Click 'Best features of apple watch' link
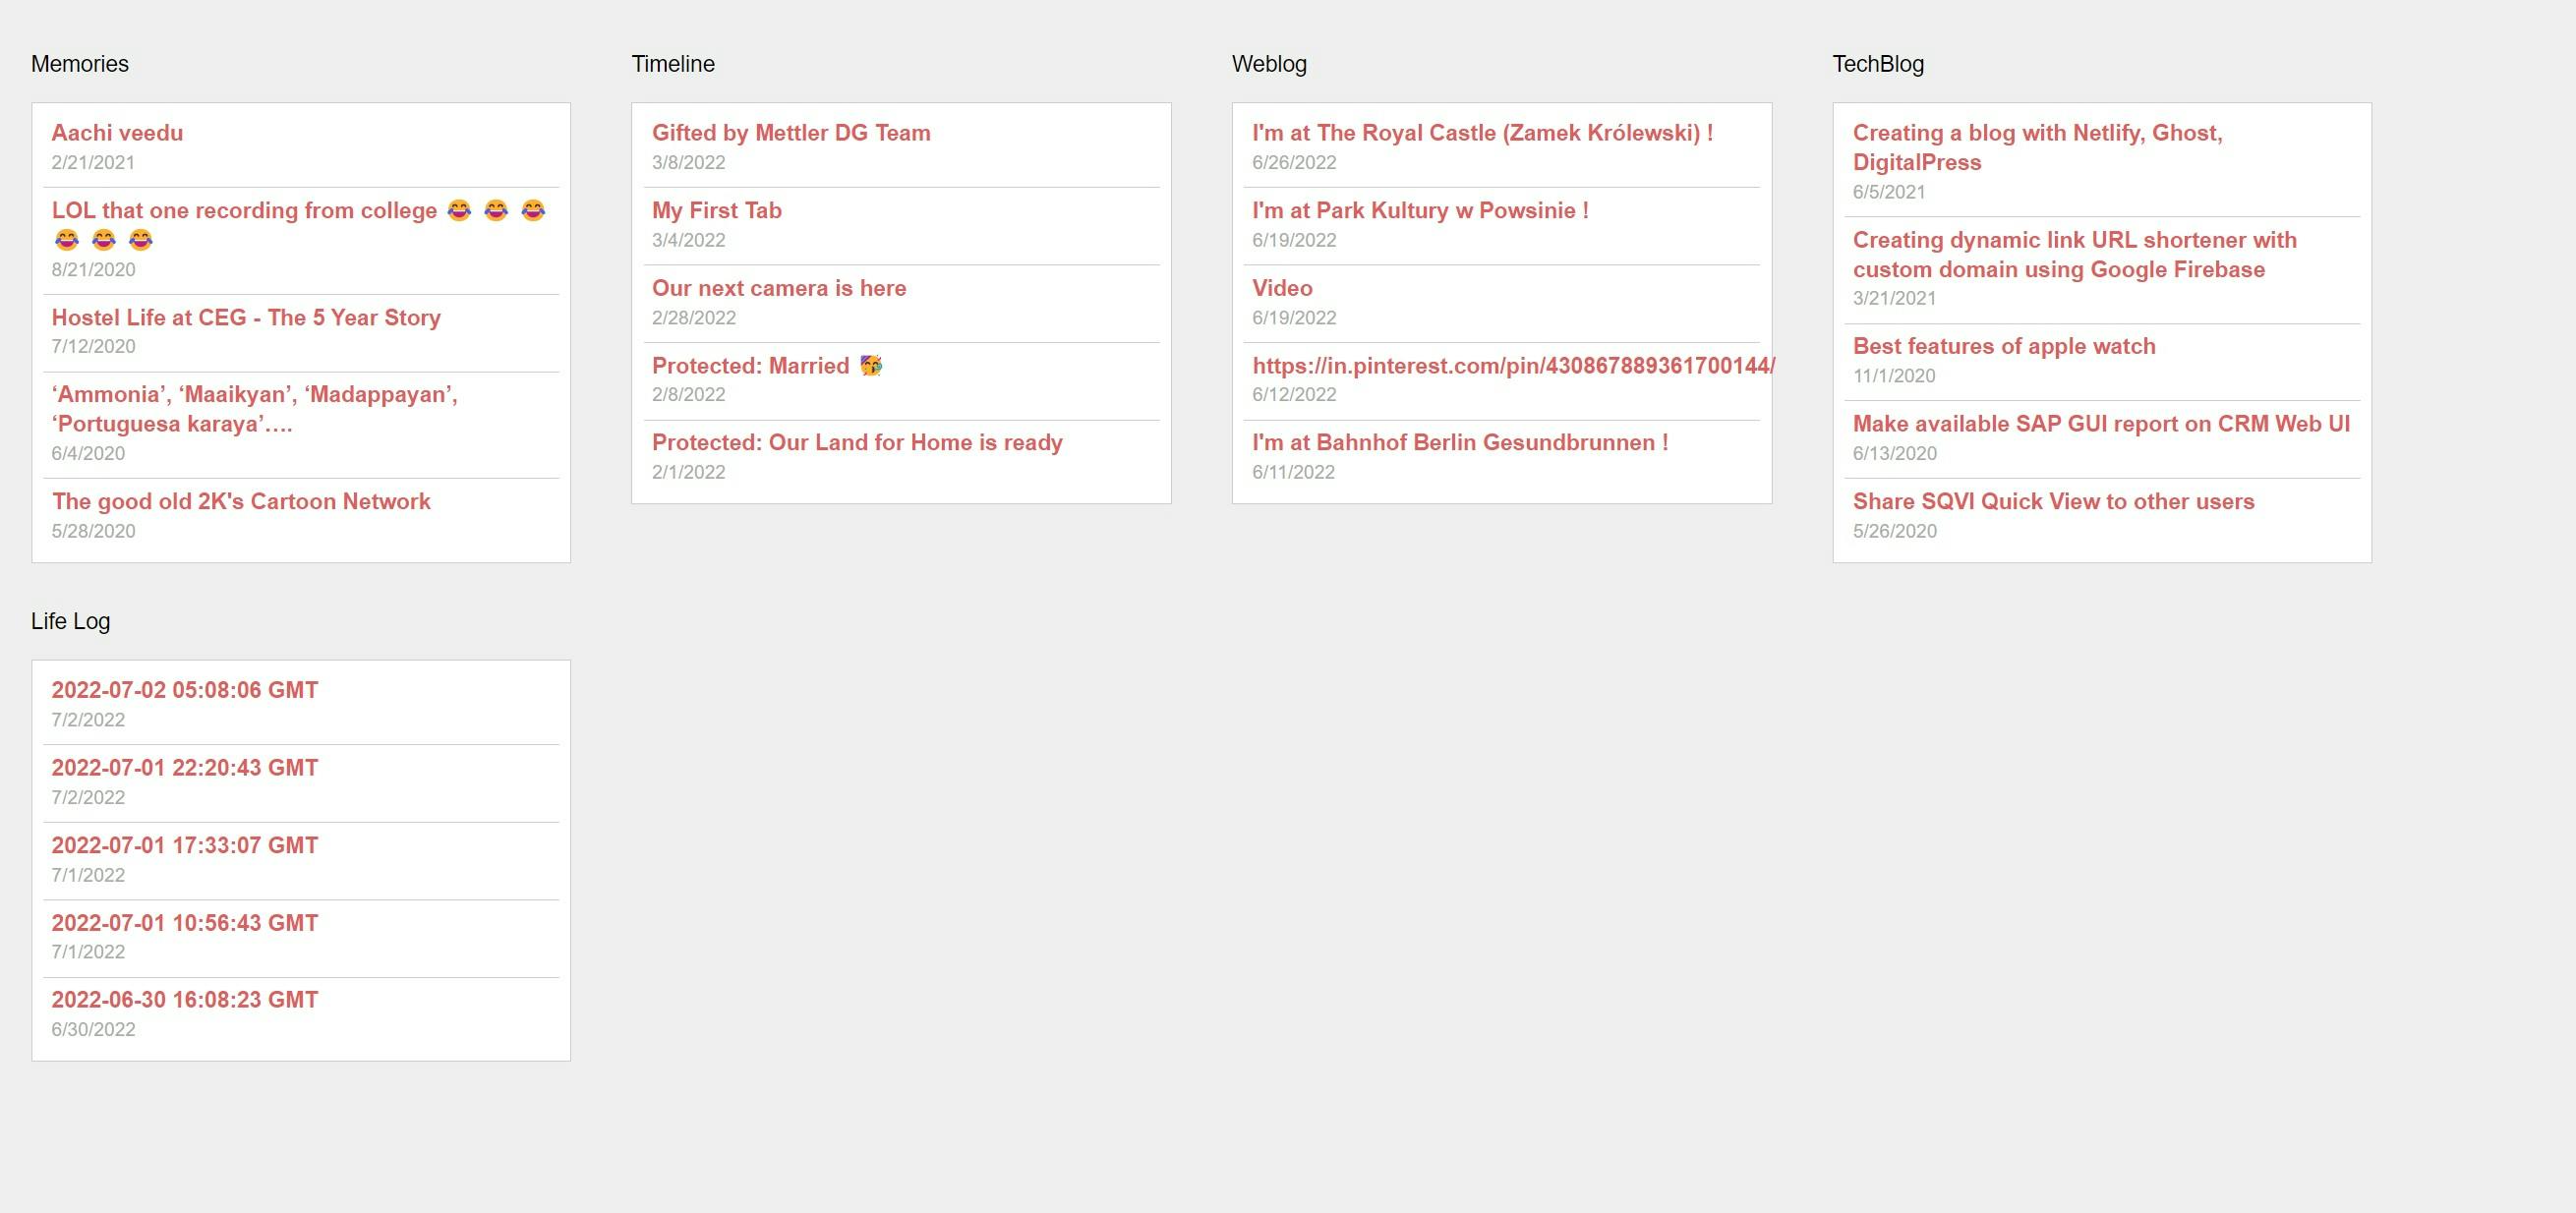Image resolution: width=2576 pixels, height=1213 pixels. [x=2004, y=347]
